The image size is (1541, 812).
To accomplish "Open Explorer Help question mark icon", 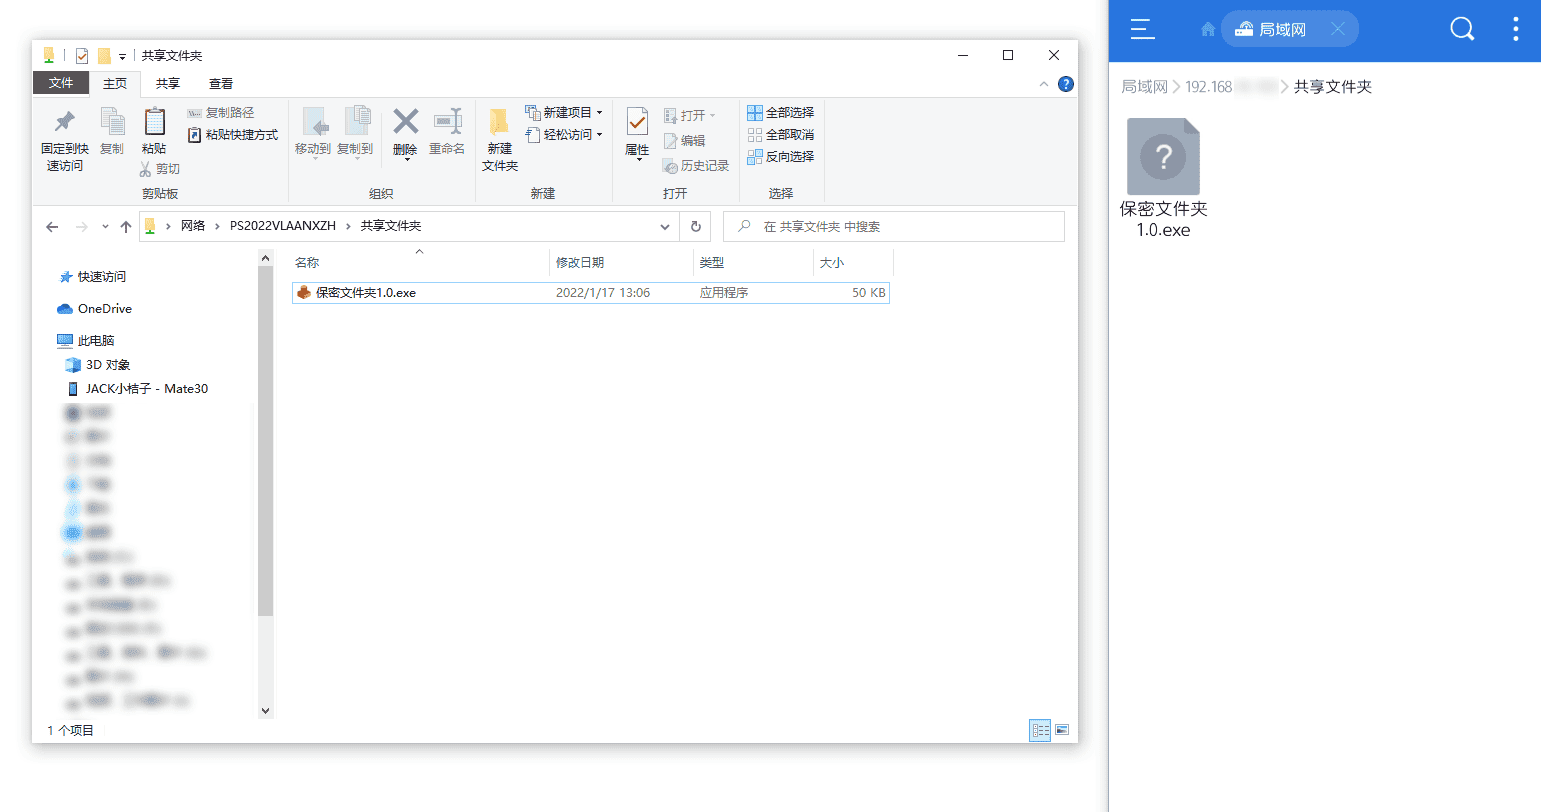I will [1066, 84].
